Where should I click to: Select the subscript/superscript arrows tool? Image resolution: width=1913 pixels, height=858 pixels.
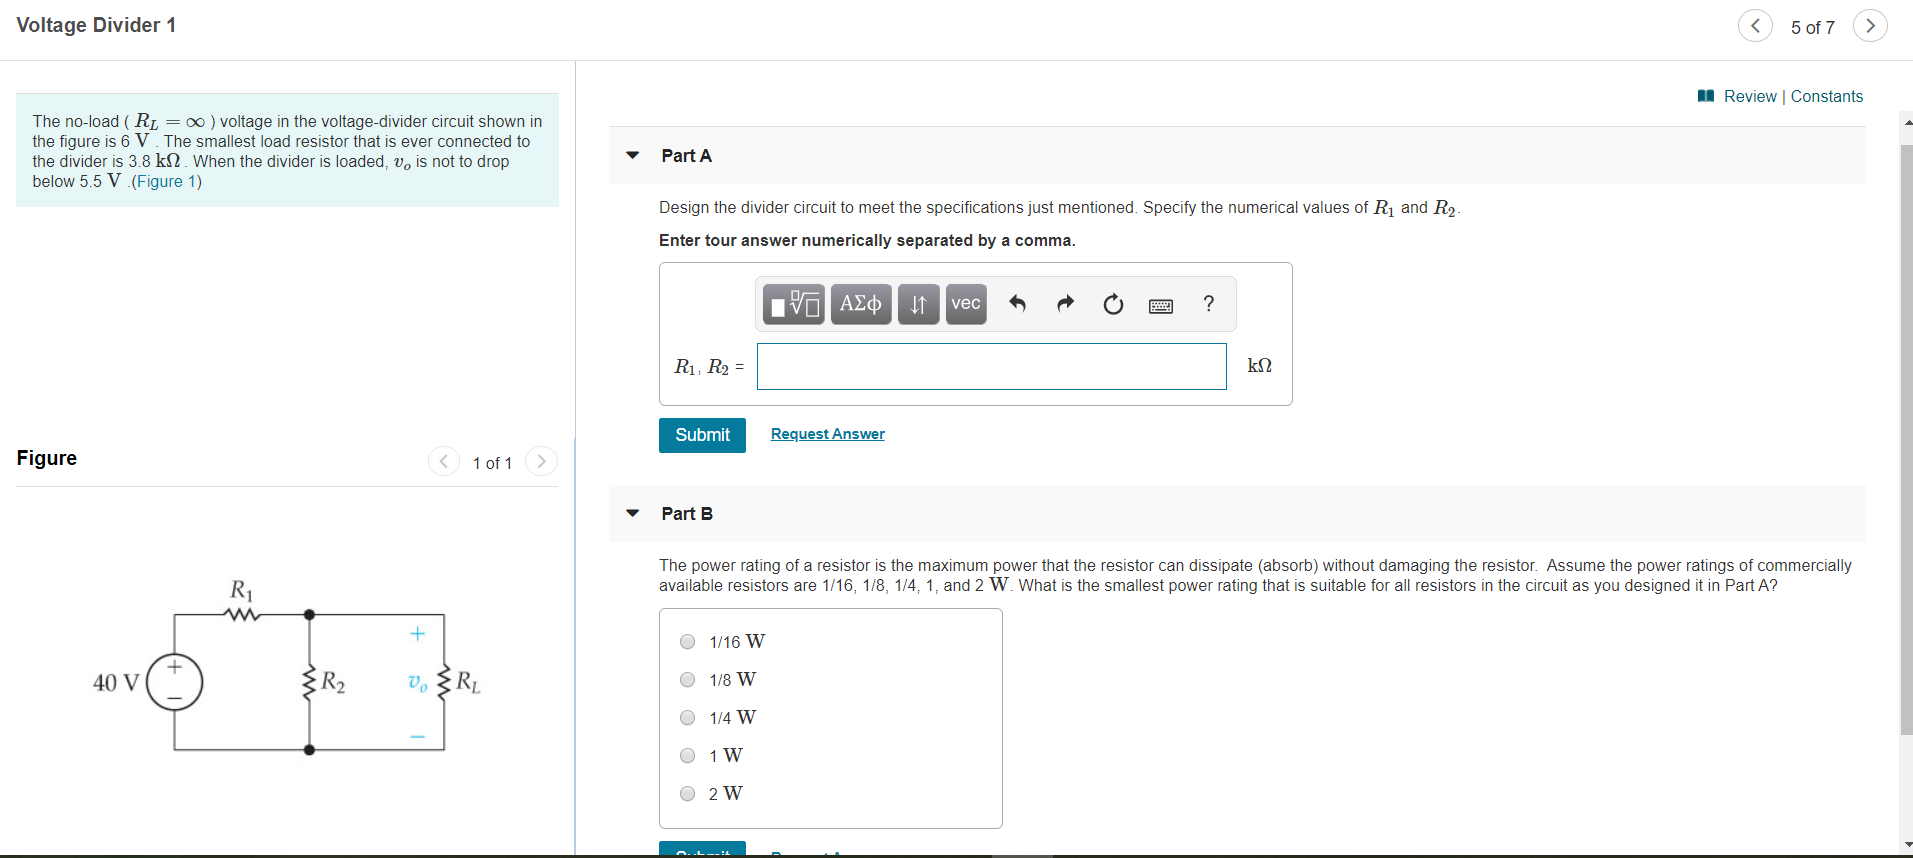918,304
